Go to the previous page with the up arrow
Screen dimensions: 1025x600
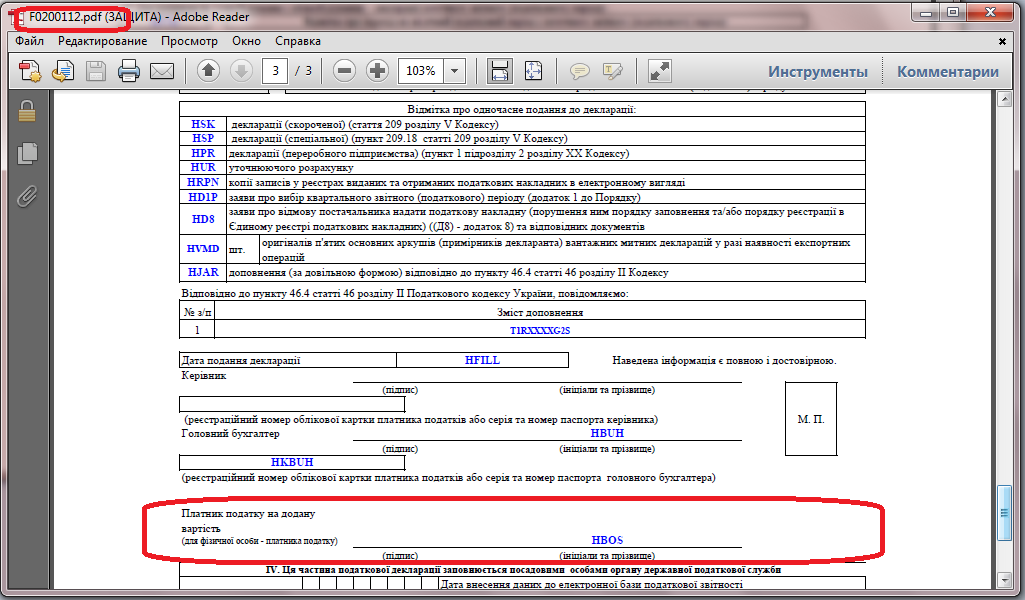pyautogui.click(x=208, y=71)
